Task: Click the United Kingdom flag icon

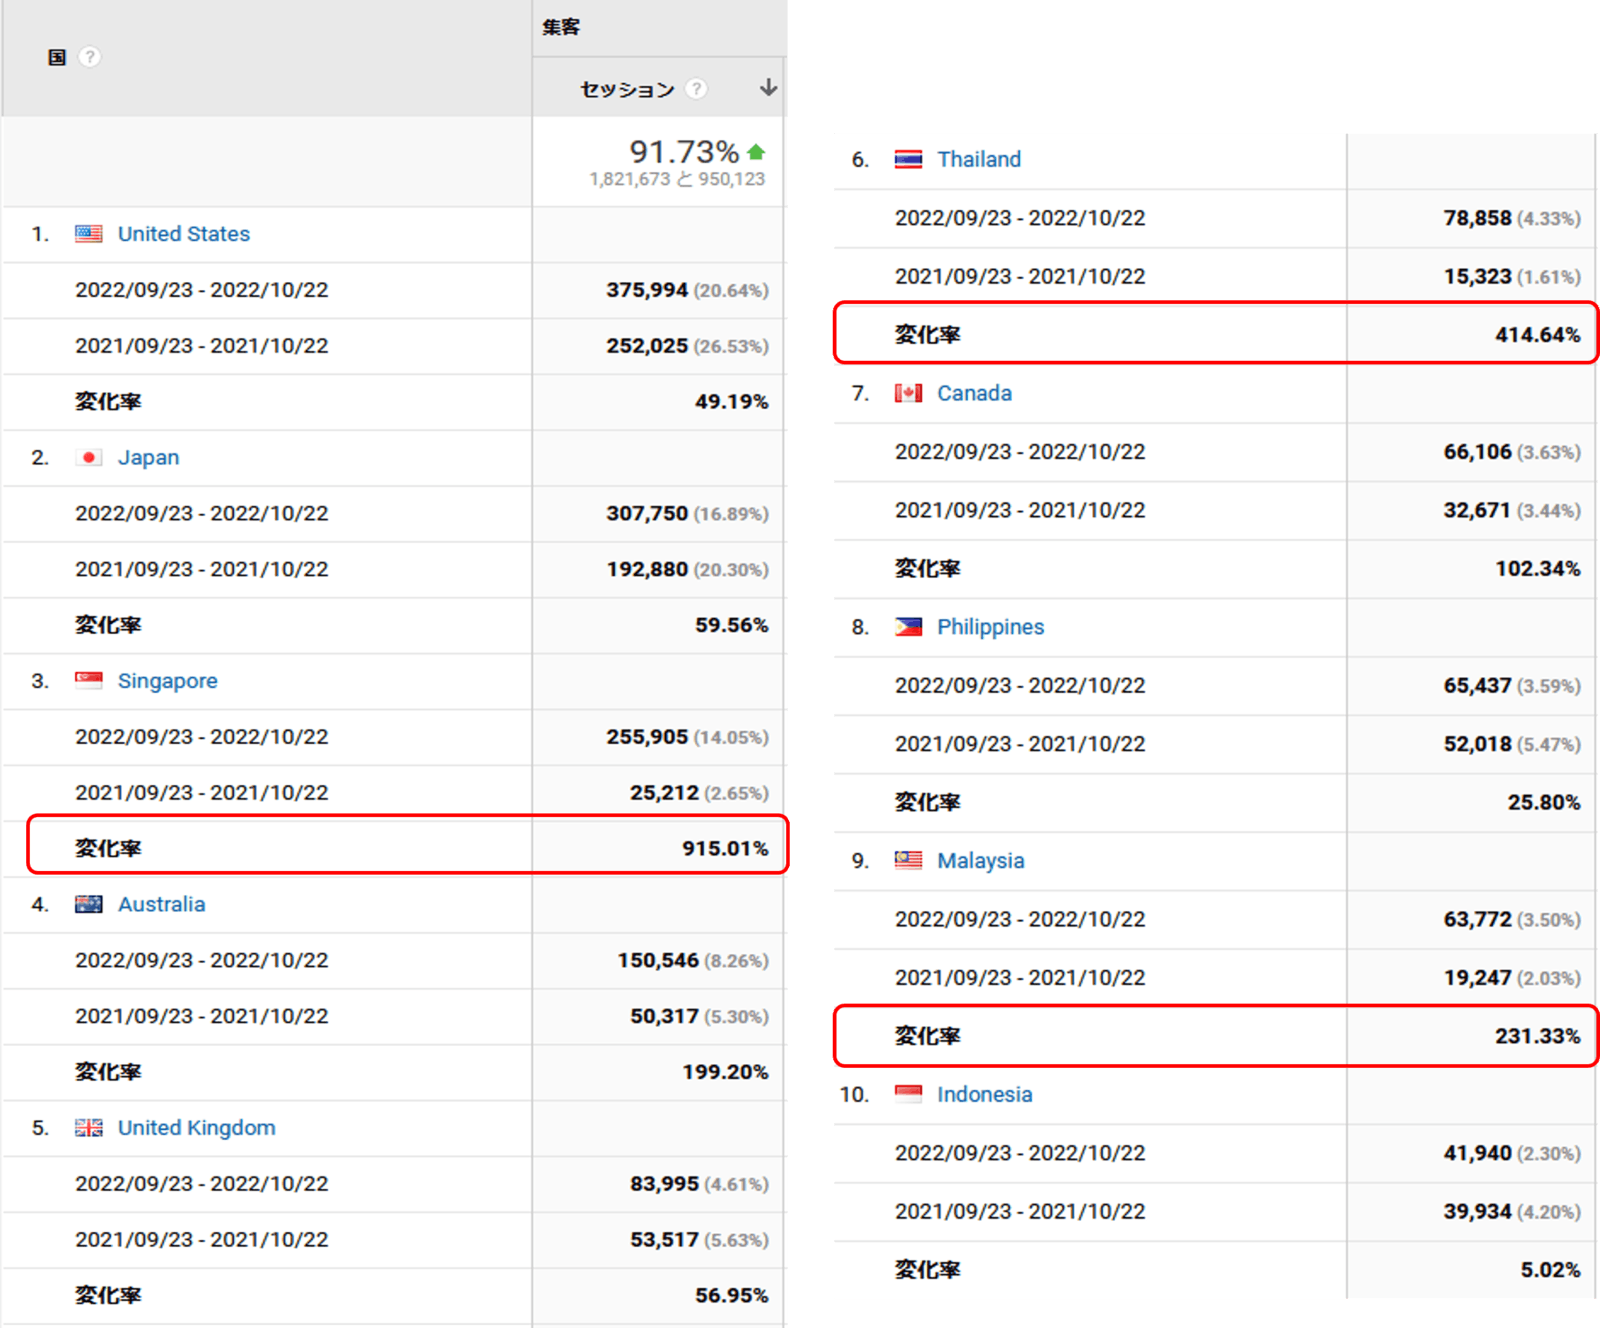Action: coord(89,1128)
